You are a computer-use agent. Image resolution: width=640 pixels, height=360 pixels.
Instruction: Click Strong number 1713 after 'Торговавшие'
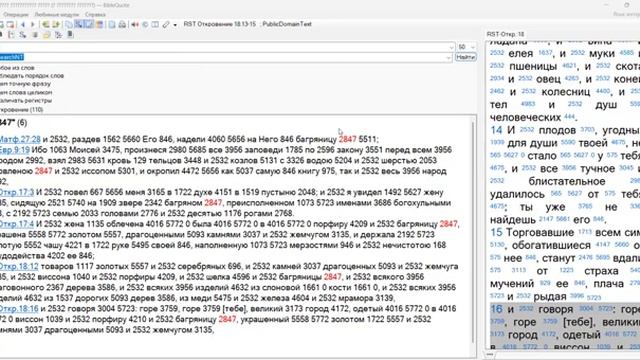[585, 232]
